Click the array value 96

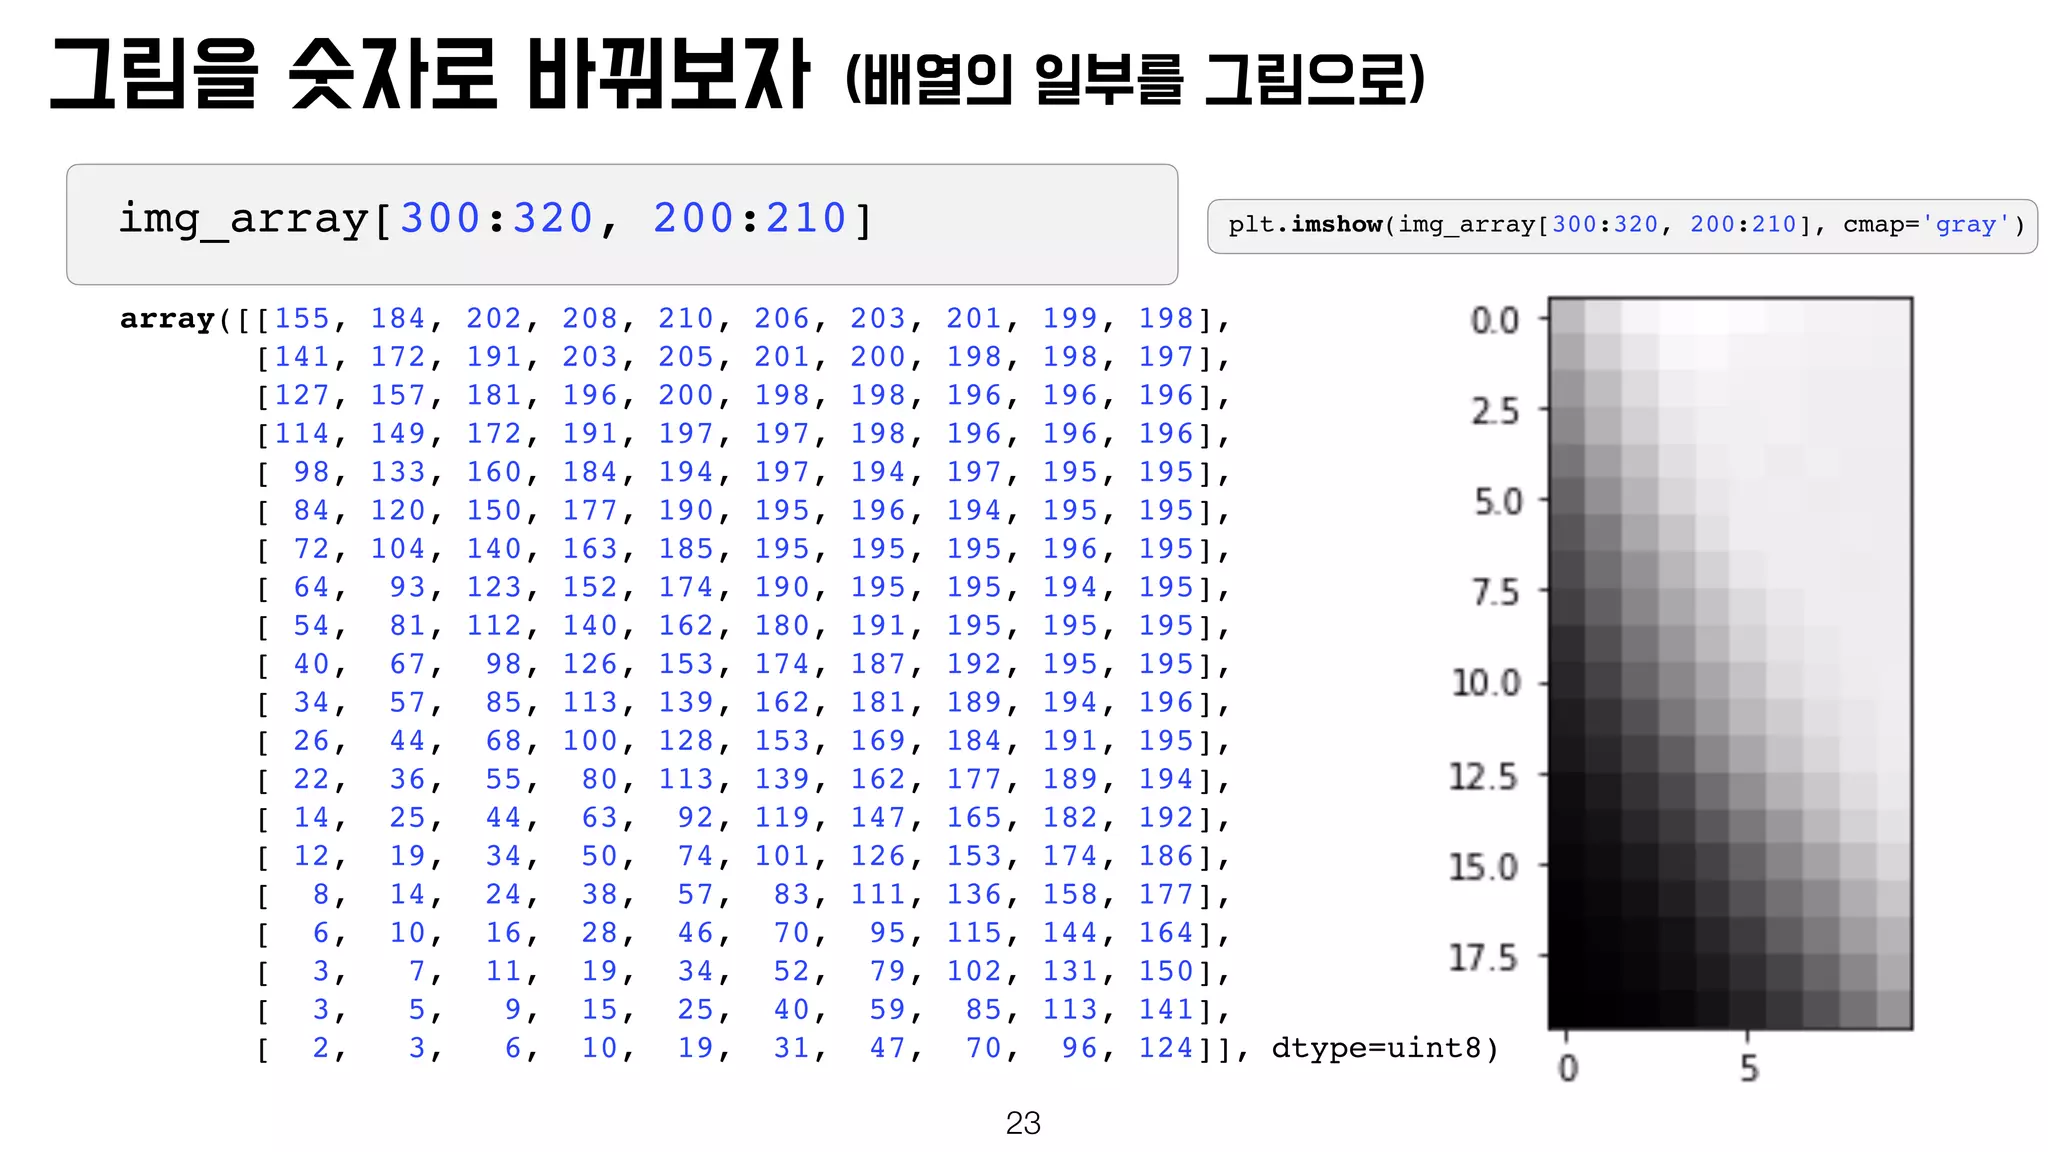1079,1047
